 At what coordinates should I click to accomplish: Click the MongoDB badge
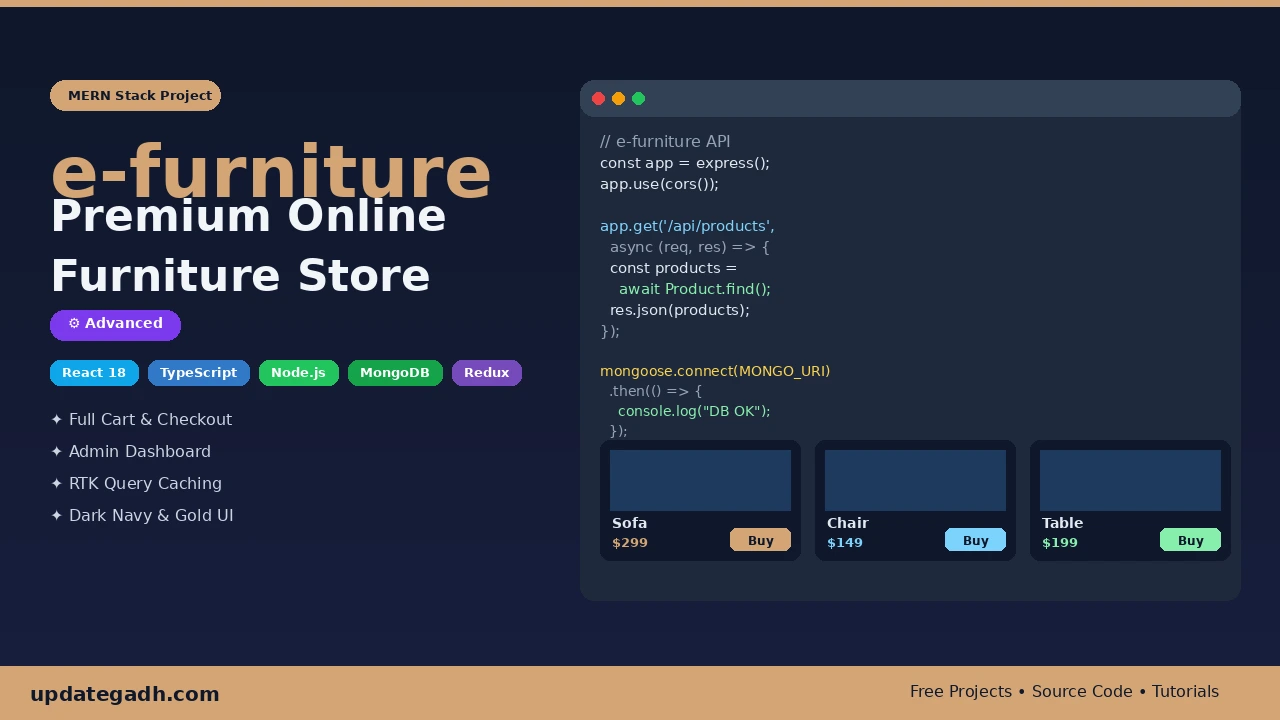coord(395,372)
